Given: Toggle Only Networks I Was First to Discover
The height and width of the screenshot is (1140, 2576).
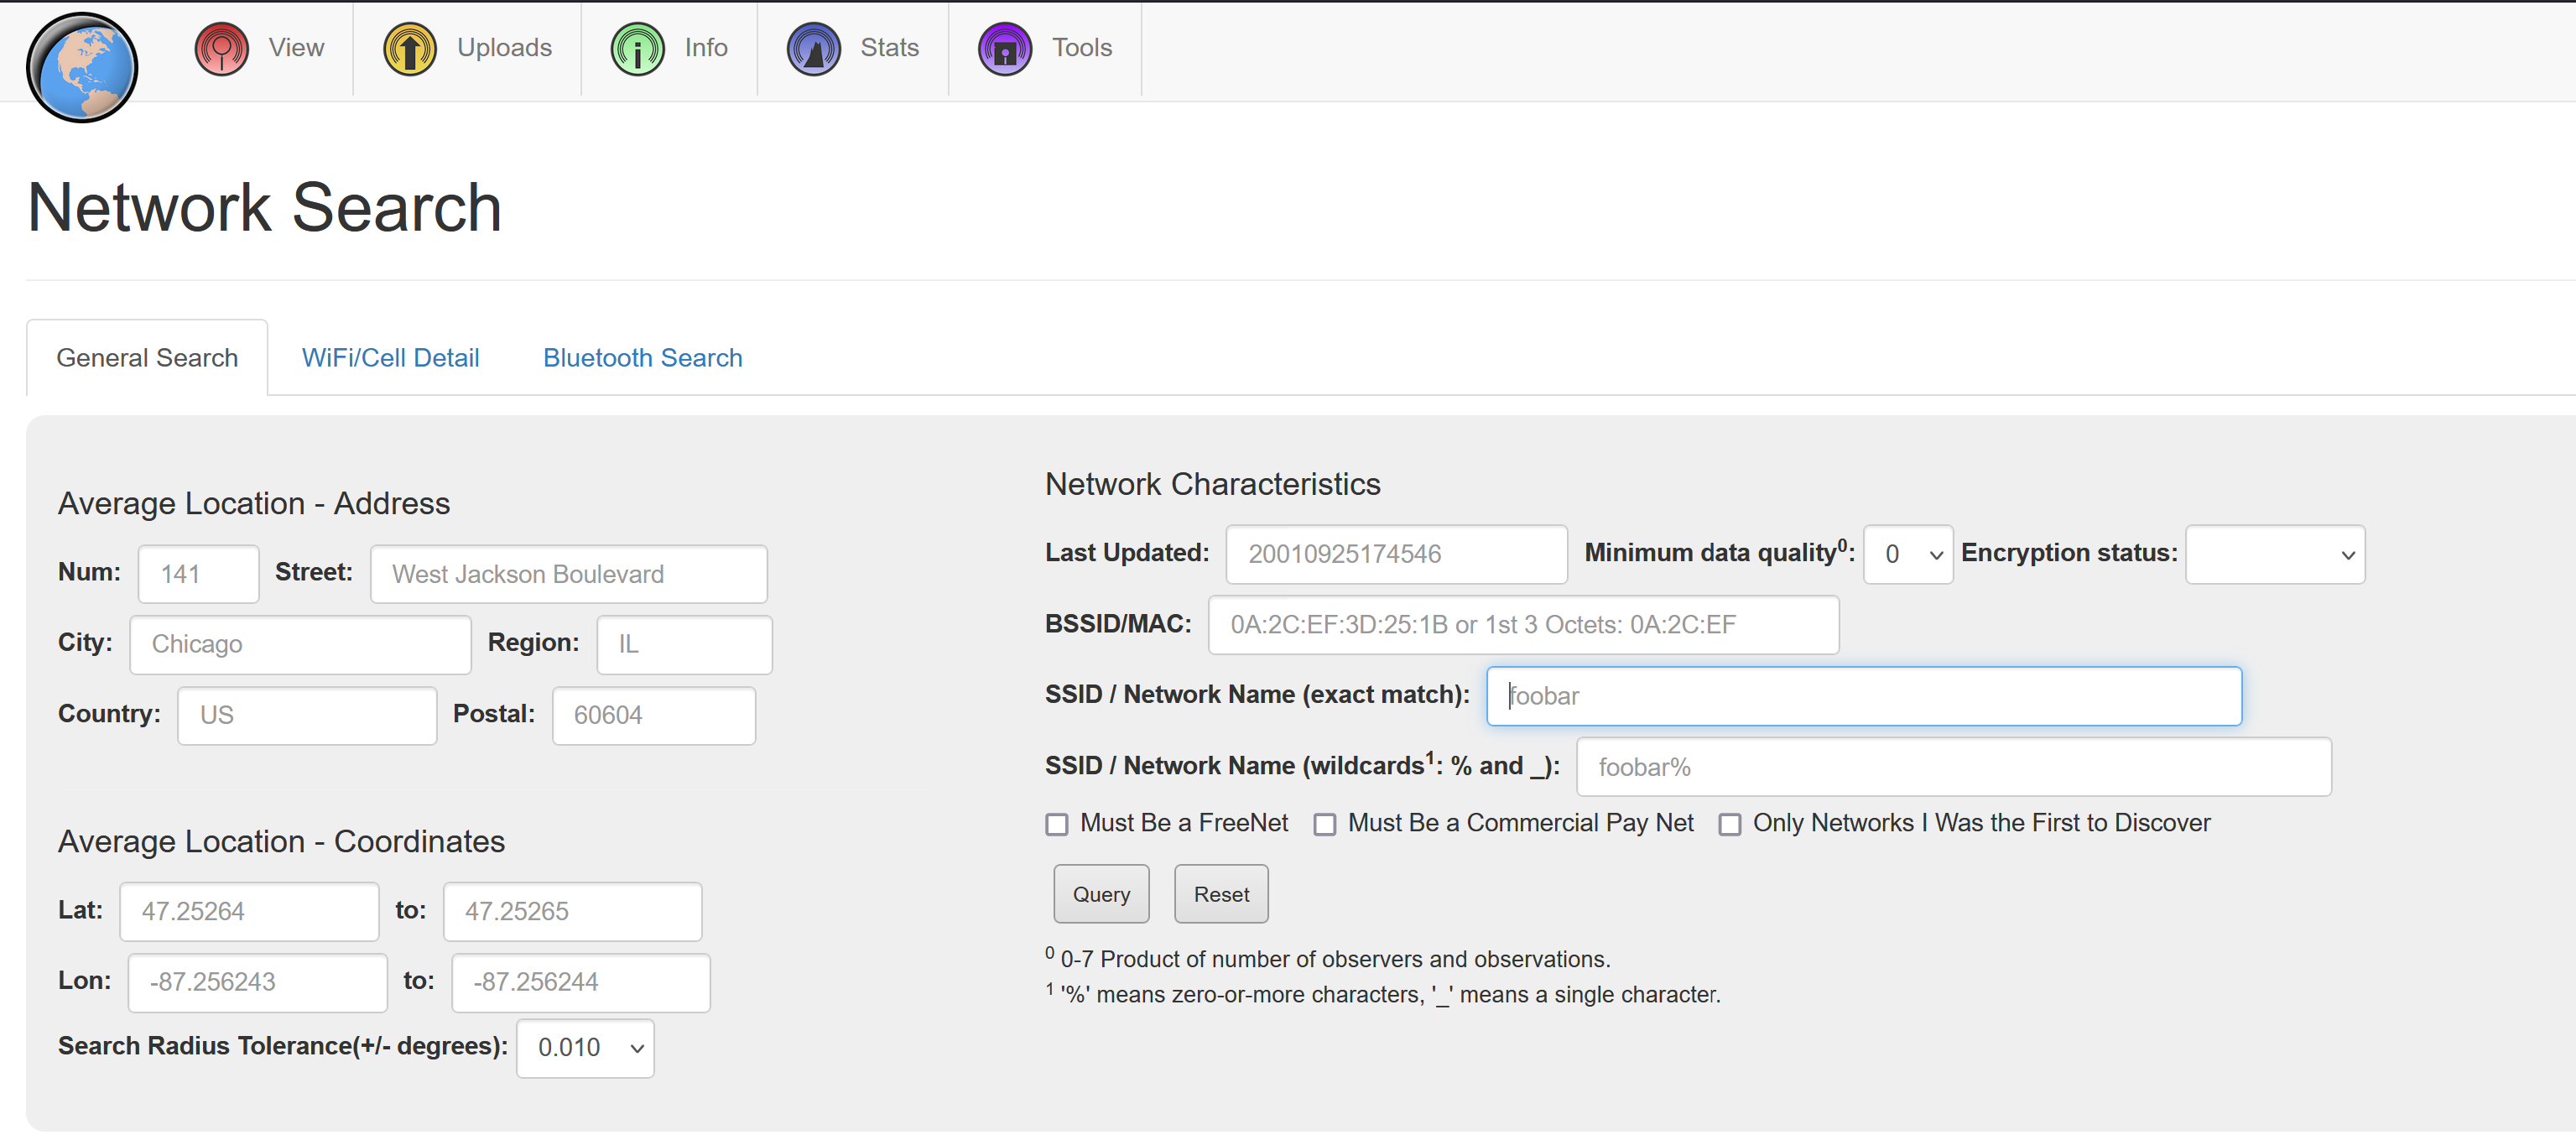Looking at the screenshot, I should pyautogui.click(x=1730, y=824).
